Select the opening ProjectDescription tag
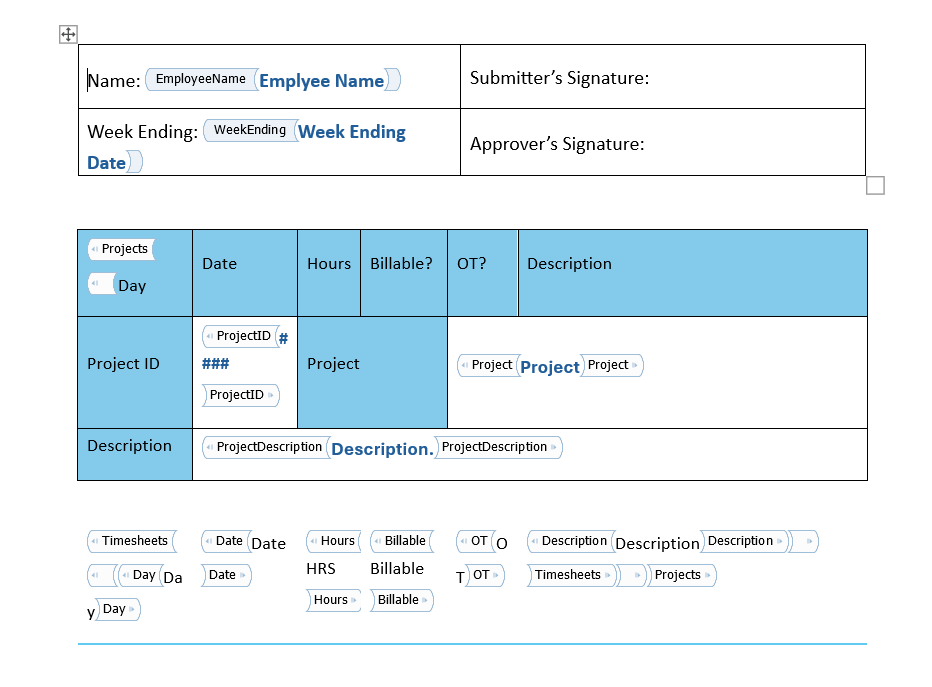 (x=266, y=448)
